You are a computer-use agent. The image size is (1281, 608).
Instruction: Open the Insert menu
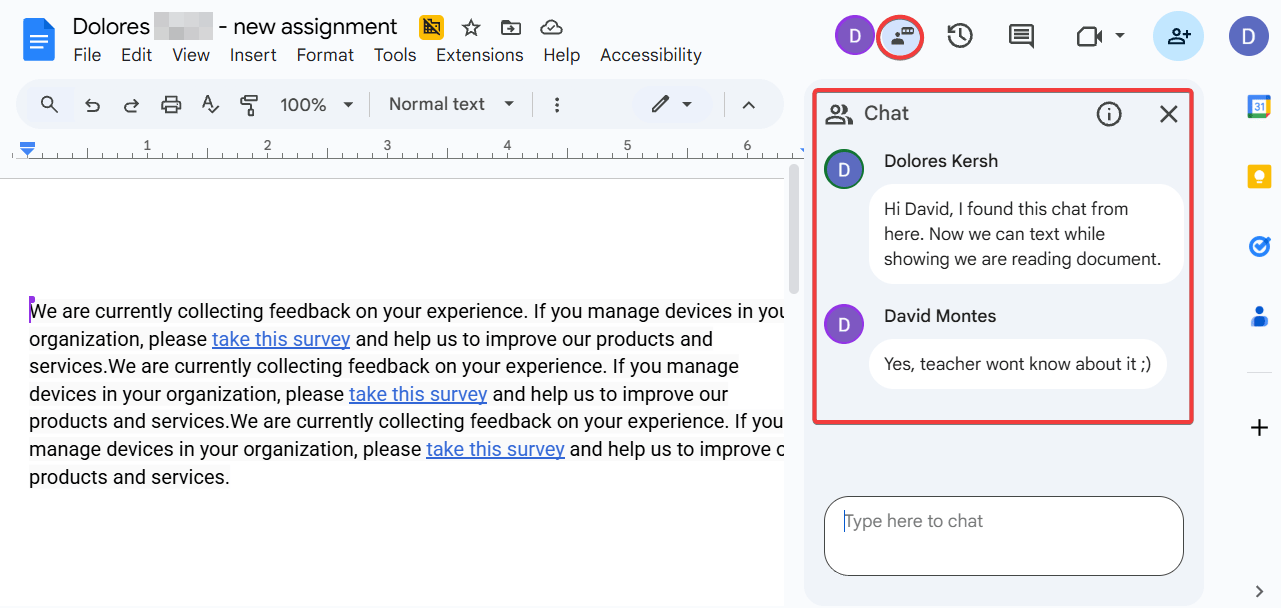pyautogui.click(x=253, y=55)
